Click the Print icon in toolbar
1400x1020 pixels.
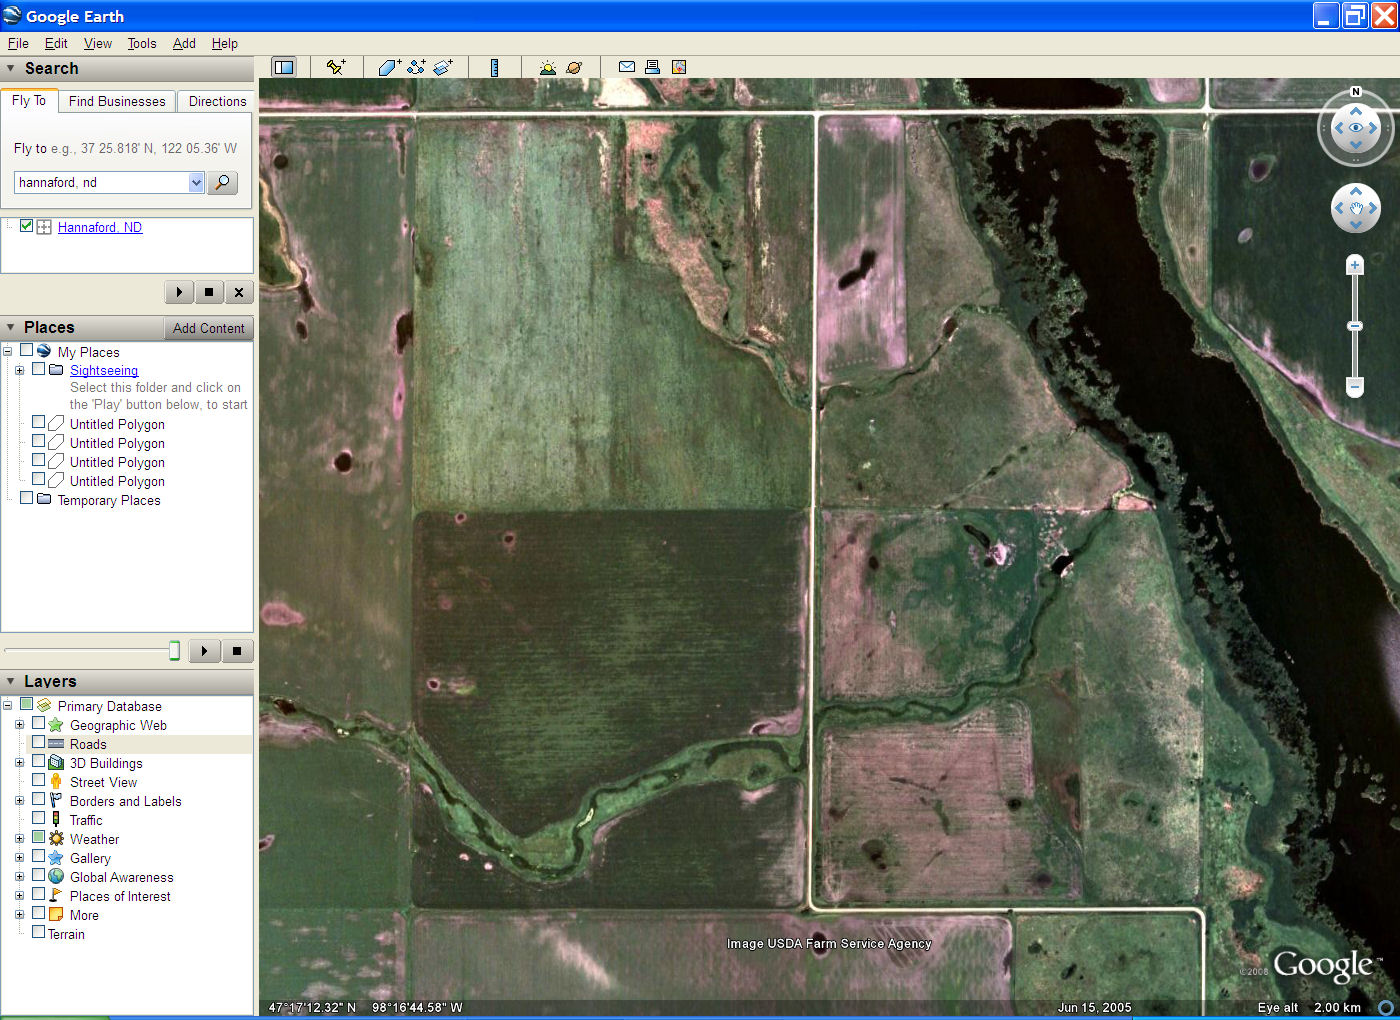[x=652, y=67]
